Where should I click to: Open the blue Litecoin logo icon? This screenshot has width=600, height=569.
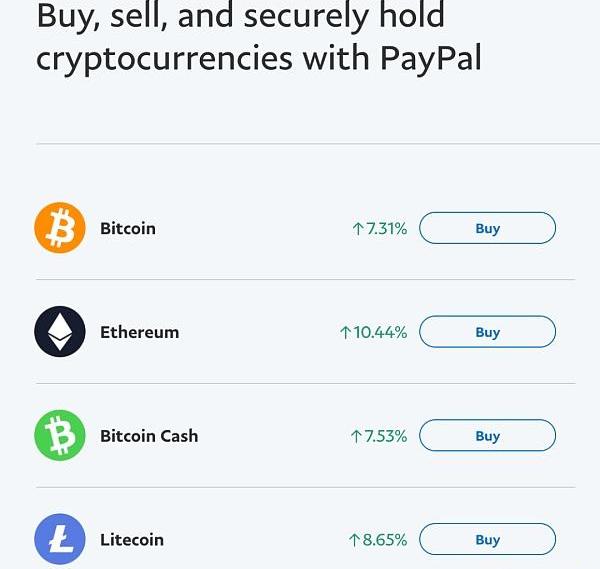(x=60, y=539)
